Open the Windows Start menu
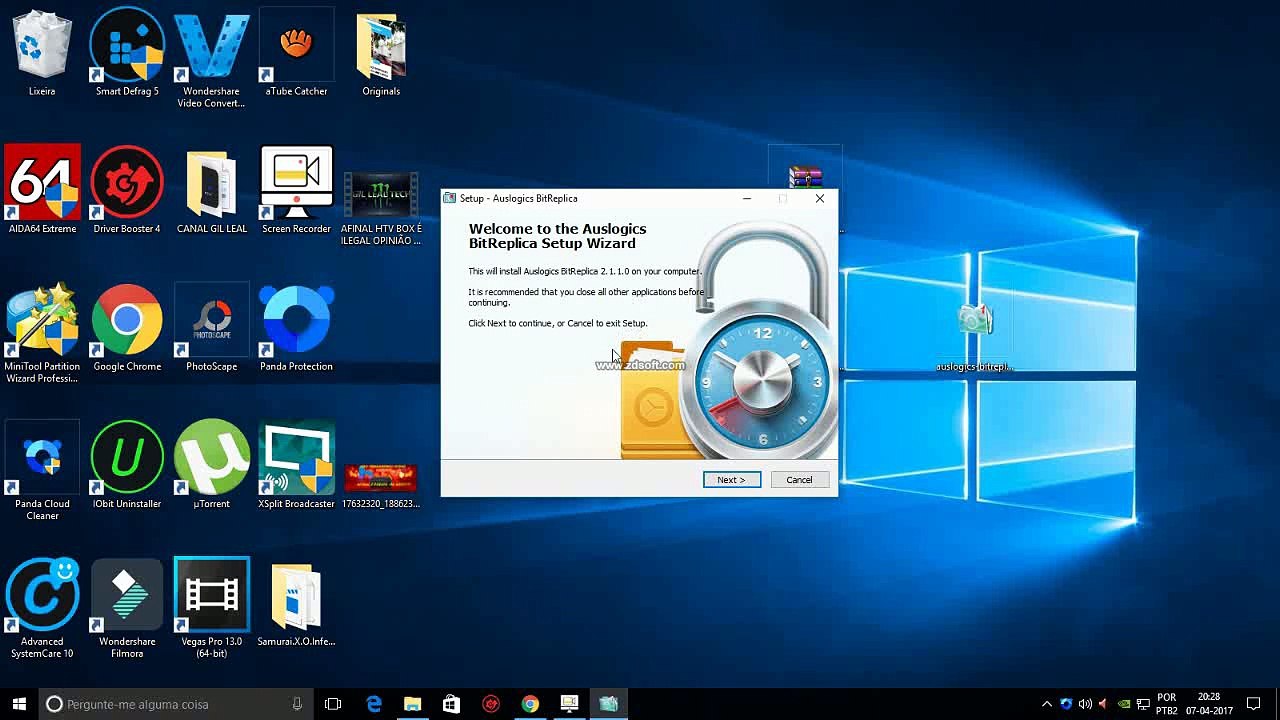The height and width of the screenshot is (720, 1280). [x=19, y=704]
